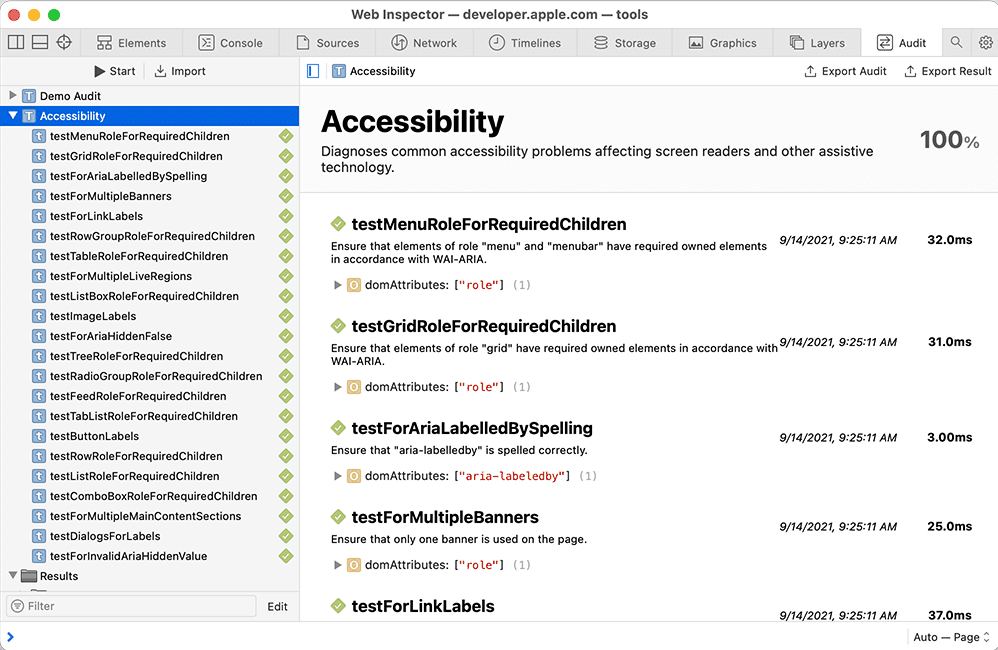Click green diamond next to testGridRoleForRequiredChildren heading
This screenshot has height=650, width=998.
point(338,326)
